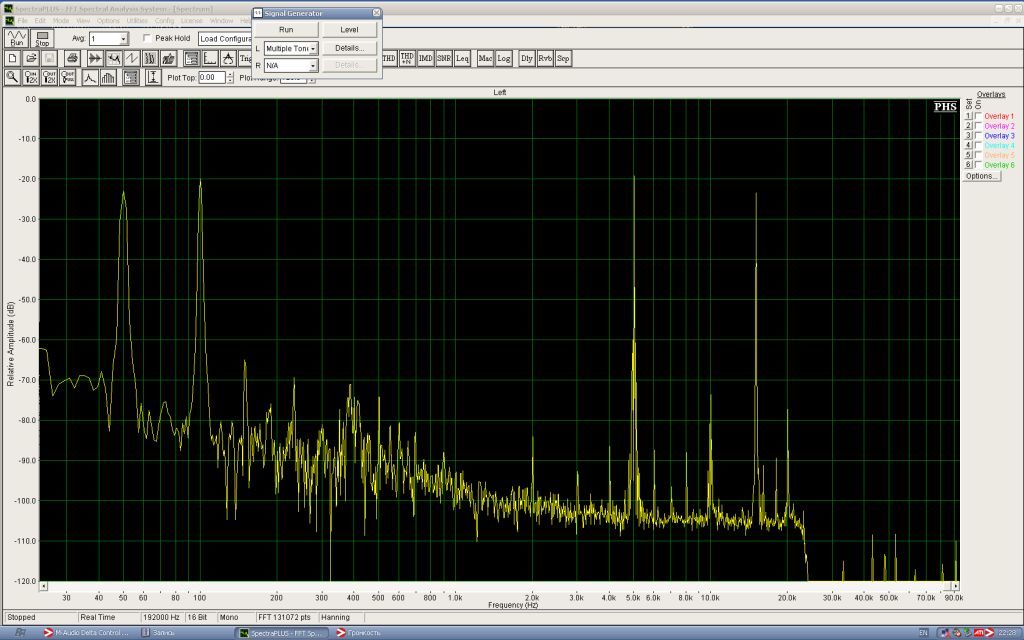The image size is (1024, 640).
Task: Click the Plot Top value field
Action: 212,78
